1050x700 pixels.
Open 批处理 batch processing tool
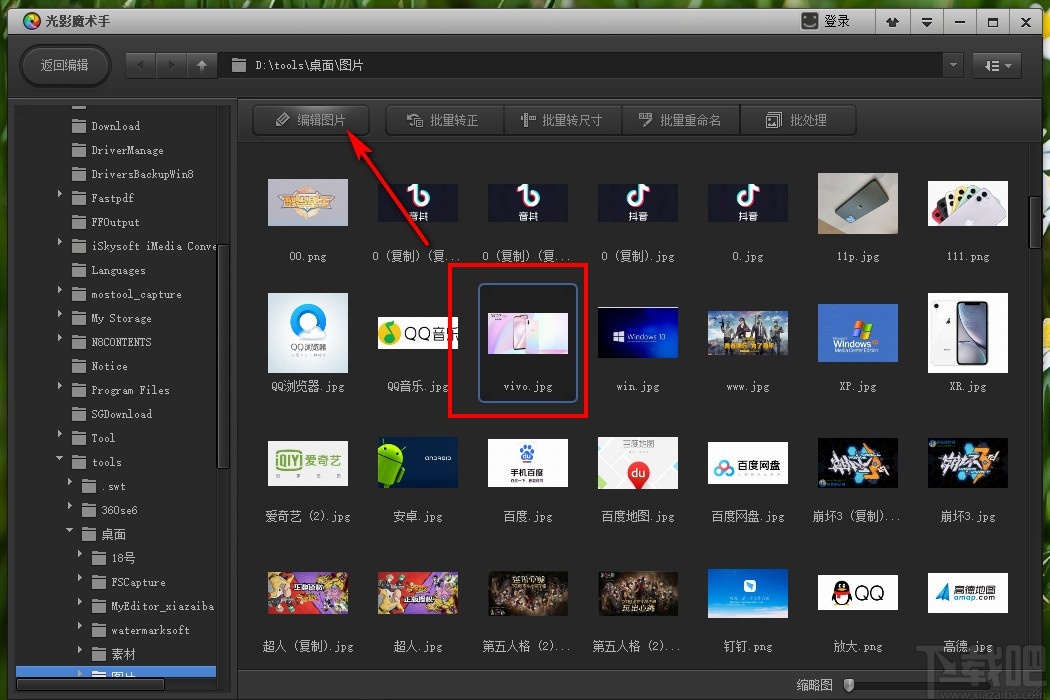point(798,121)
